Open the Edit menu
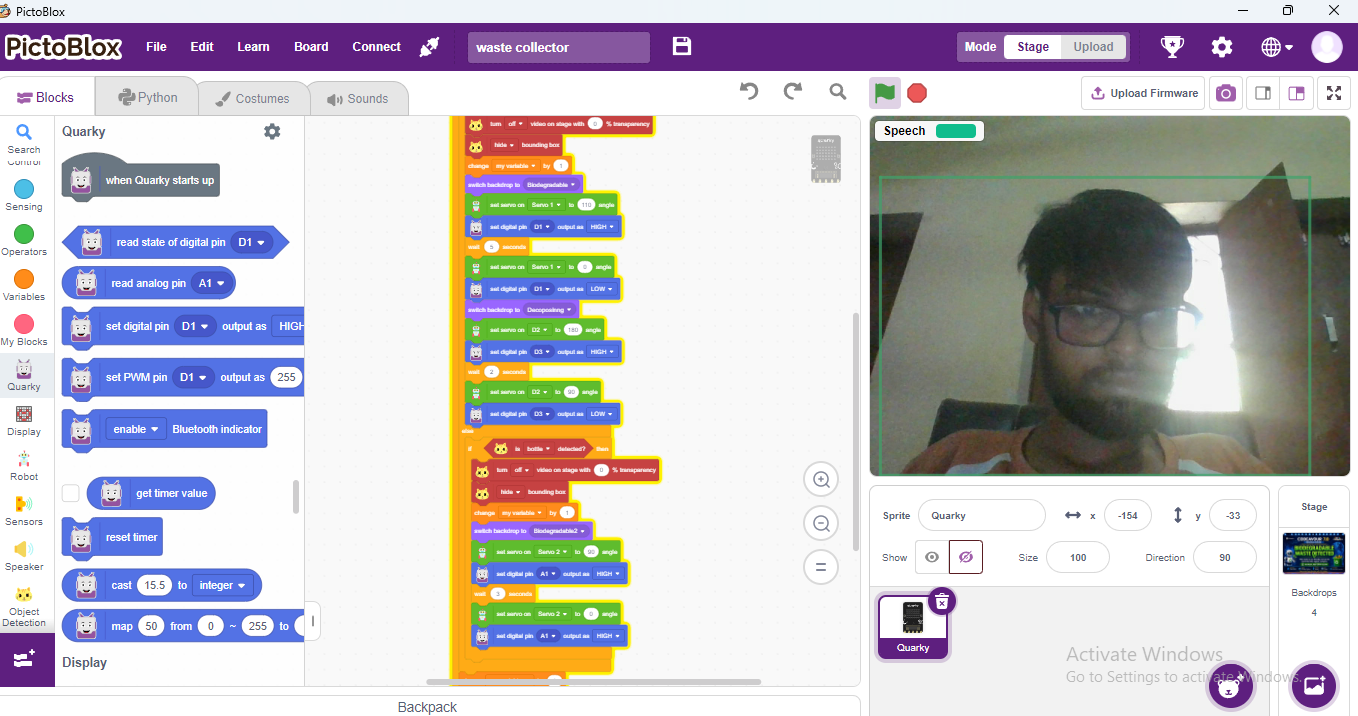 pos(202,47)
